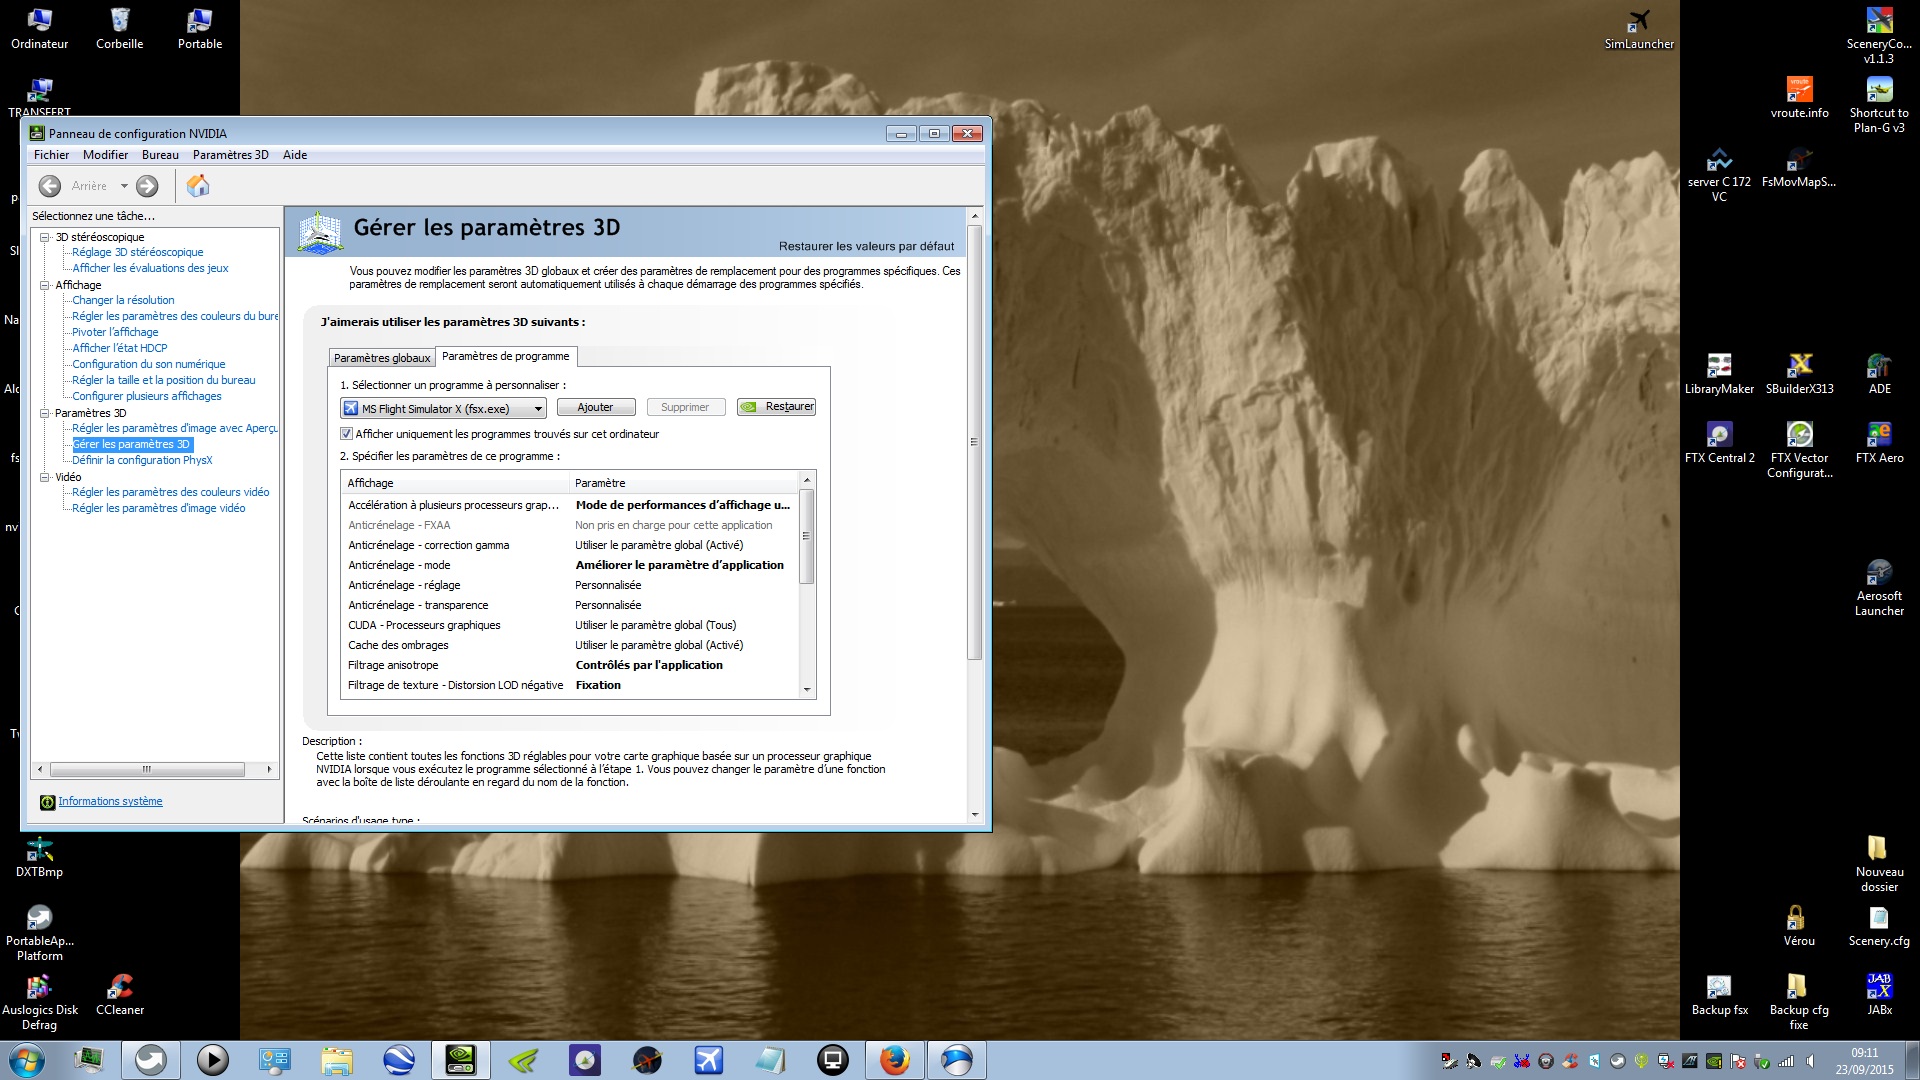Toggle afficher uniquement programmes trouvés checkbox

click(347, 434)
